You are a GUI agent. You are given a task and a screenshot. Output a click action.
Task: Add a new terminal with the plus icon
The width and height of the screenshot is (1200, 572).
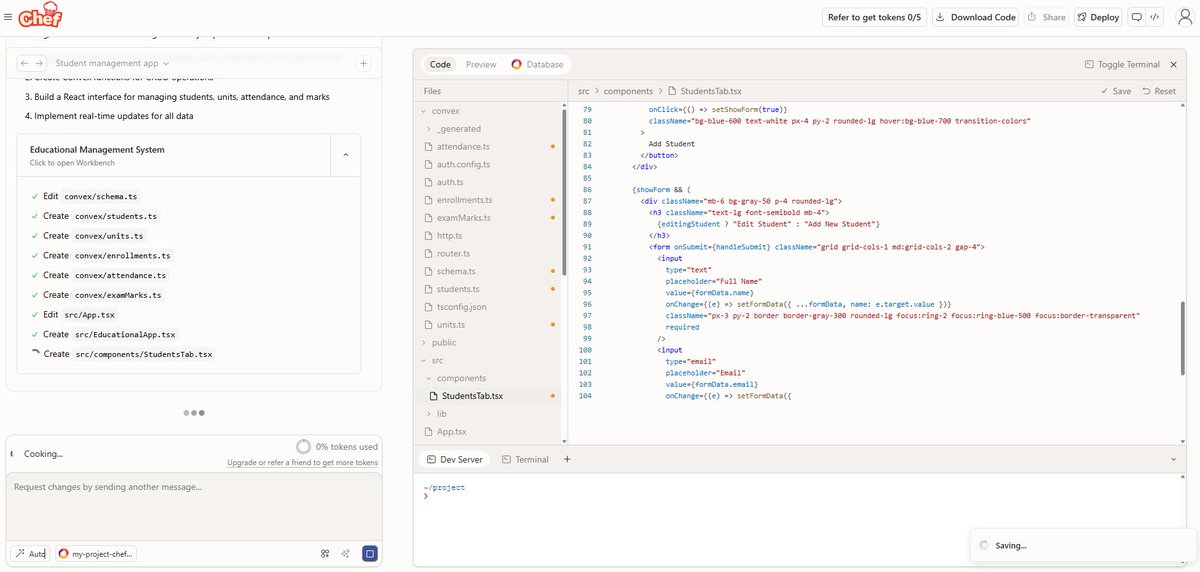point(567,459)
